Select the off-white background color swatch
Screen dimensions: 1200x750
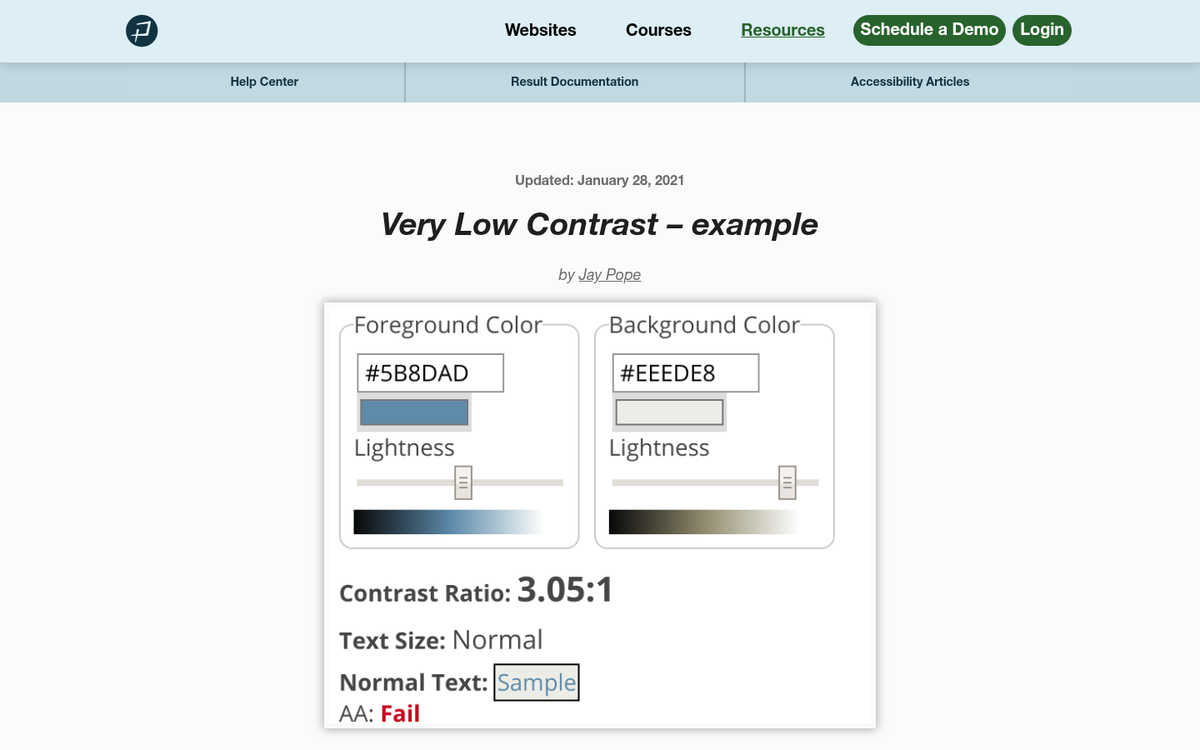[x=669, y=412]
